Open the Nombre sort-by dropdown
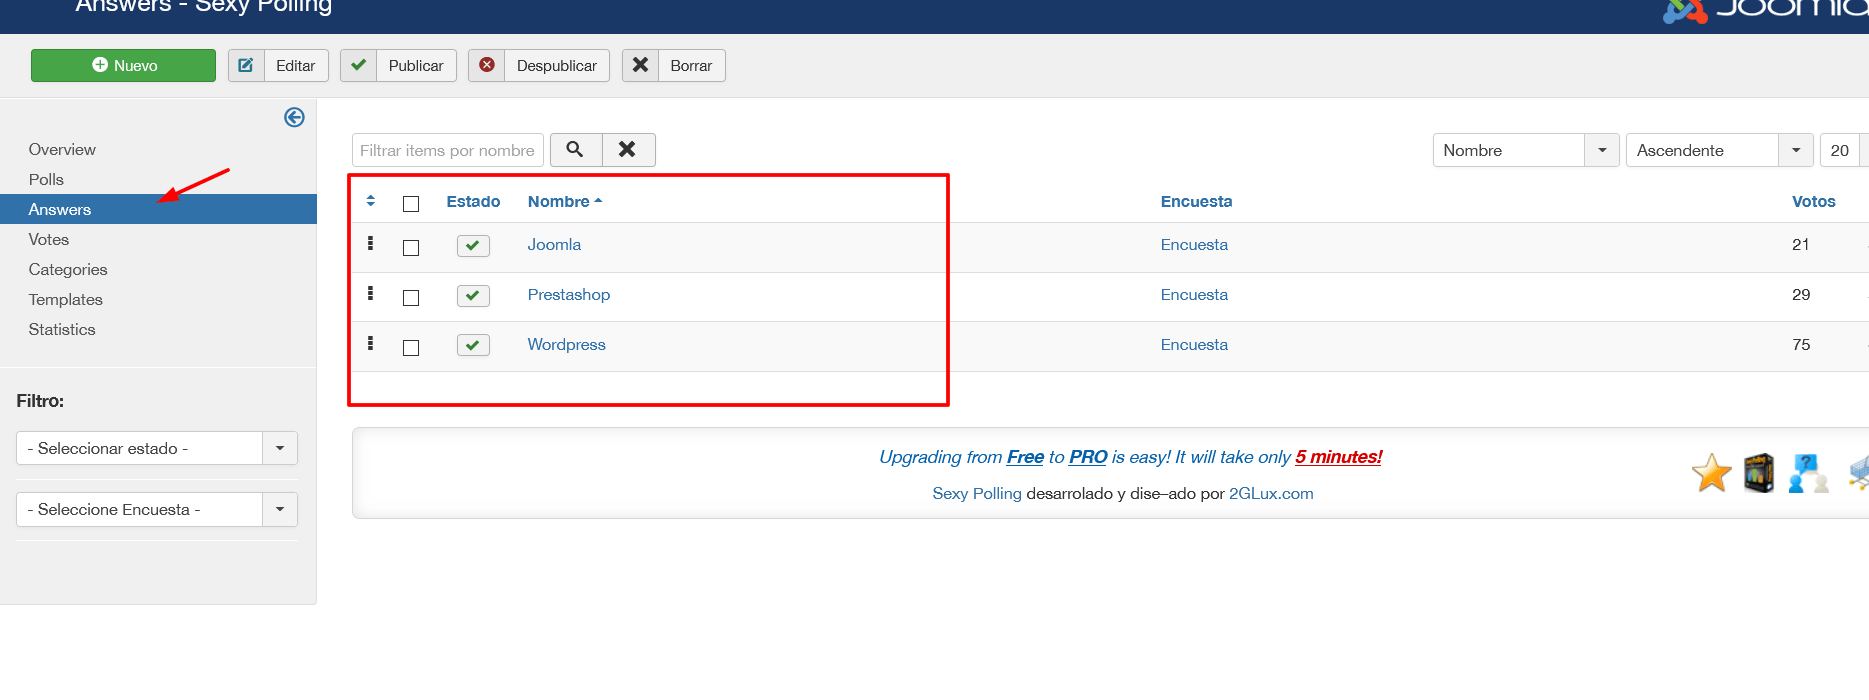 coord(1526,150)
